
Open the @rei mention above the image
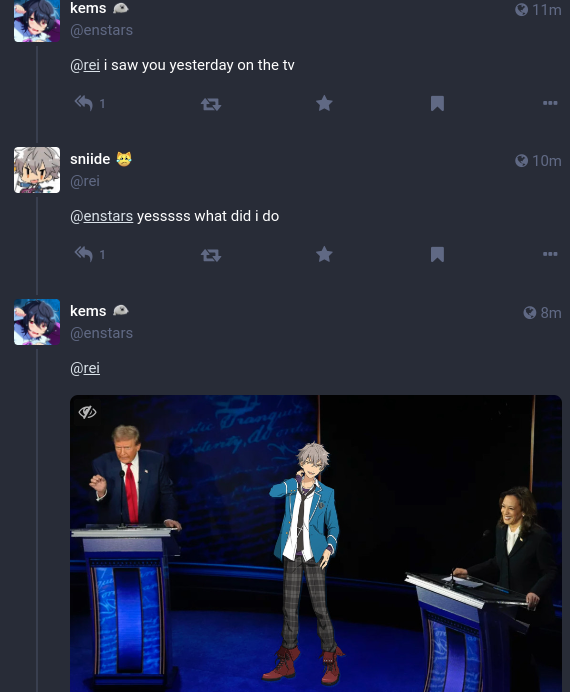pyautogui.click(x=85, y=368)
